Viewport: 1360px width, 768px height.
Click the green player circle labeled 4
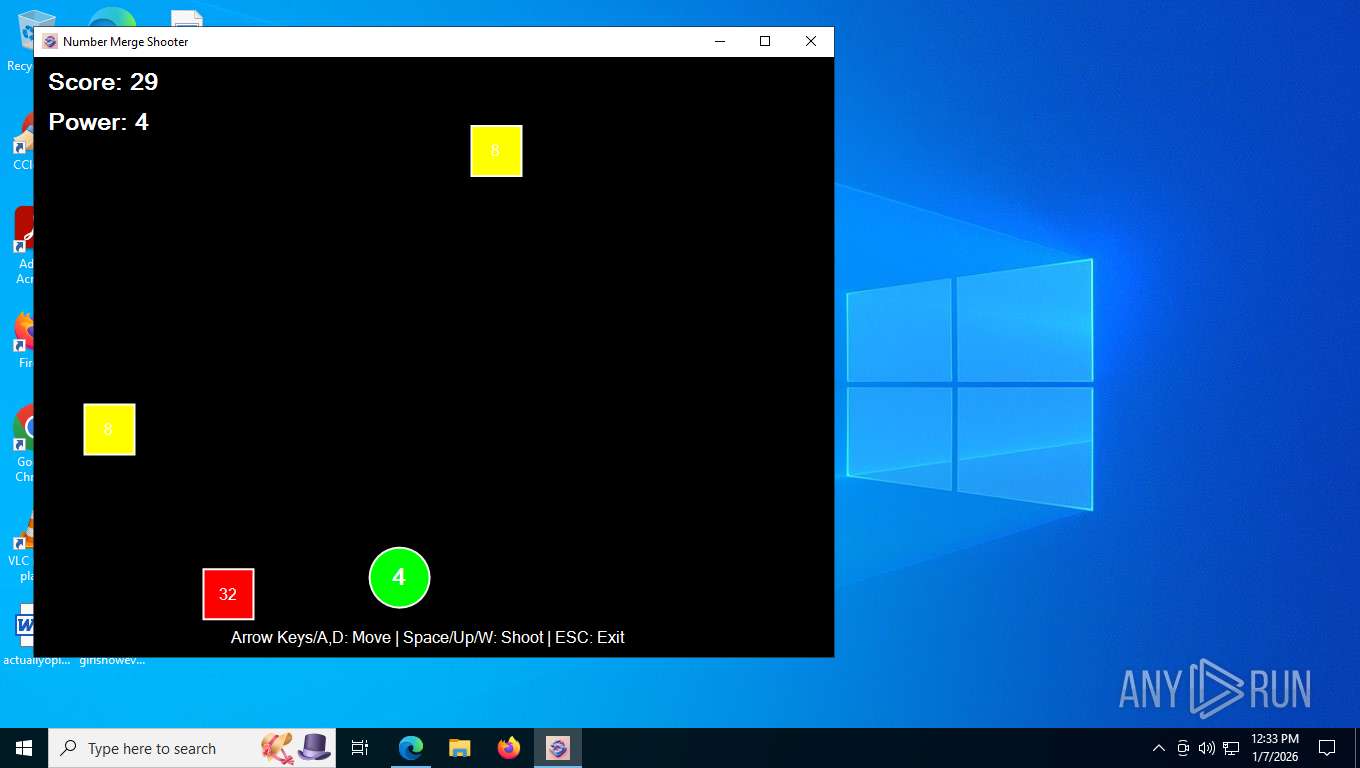[399, 577]
